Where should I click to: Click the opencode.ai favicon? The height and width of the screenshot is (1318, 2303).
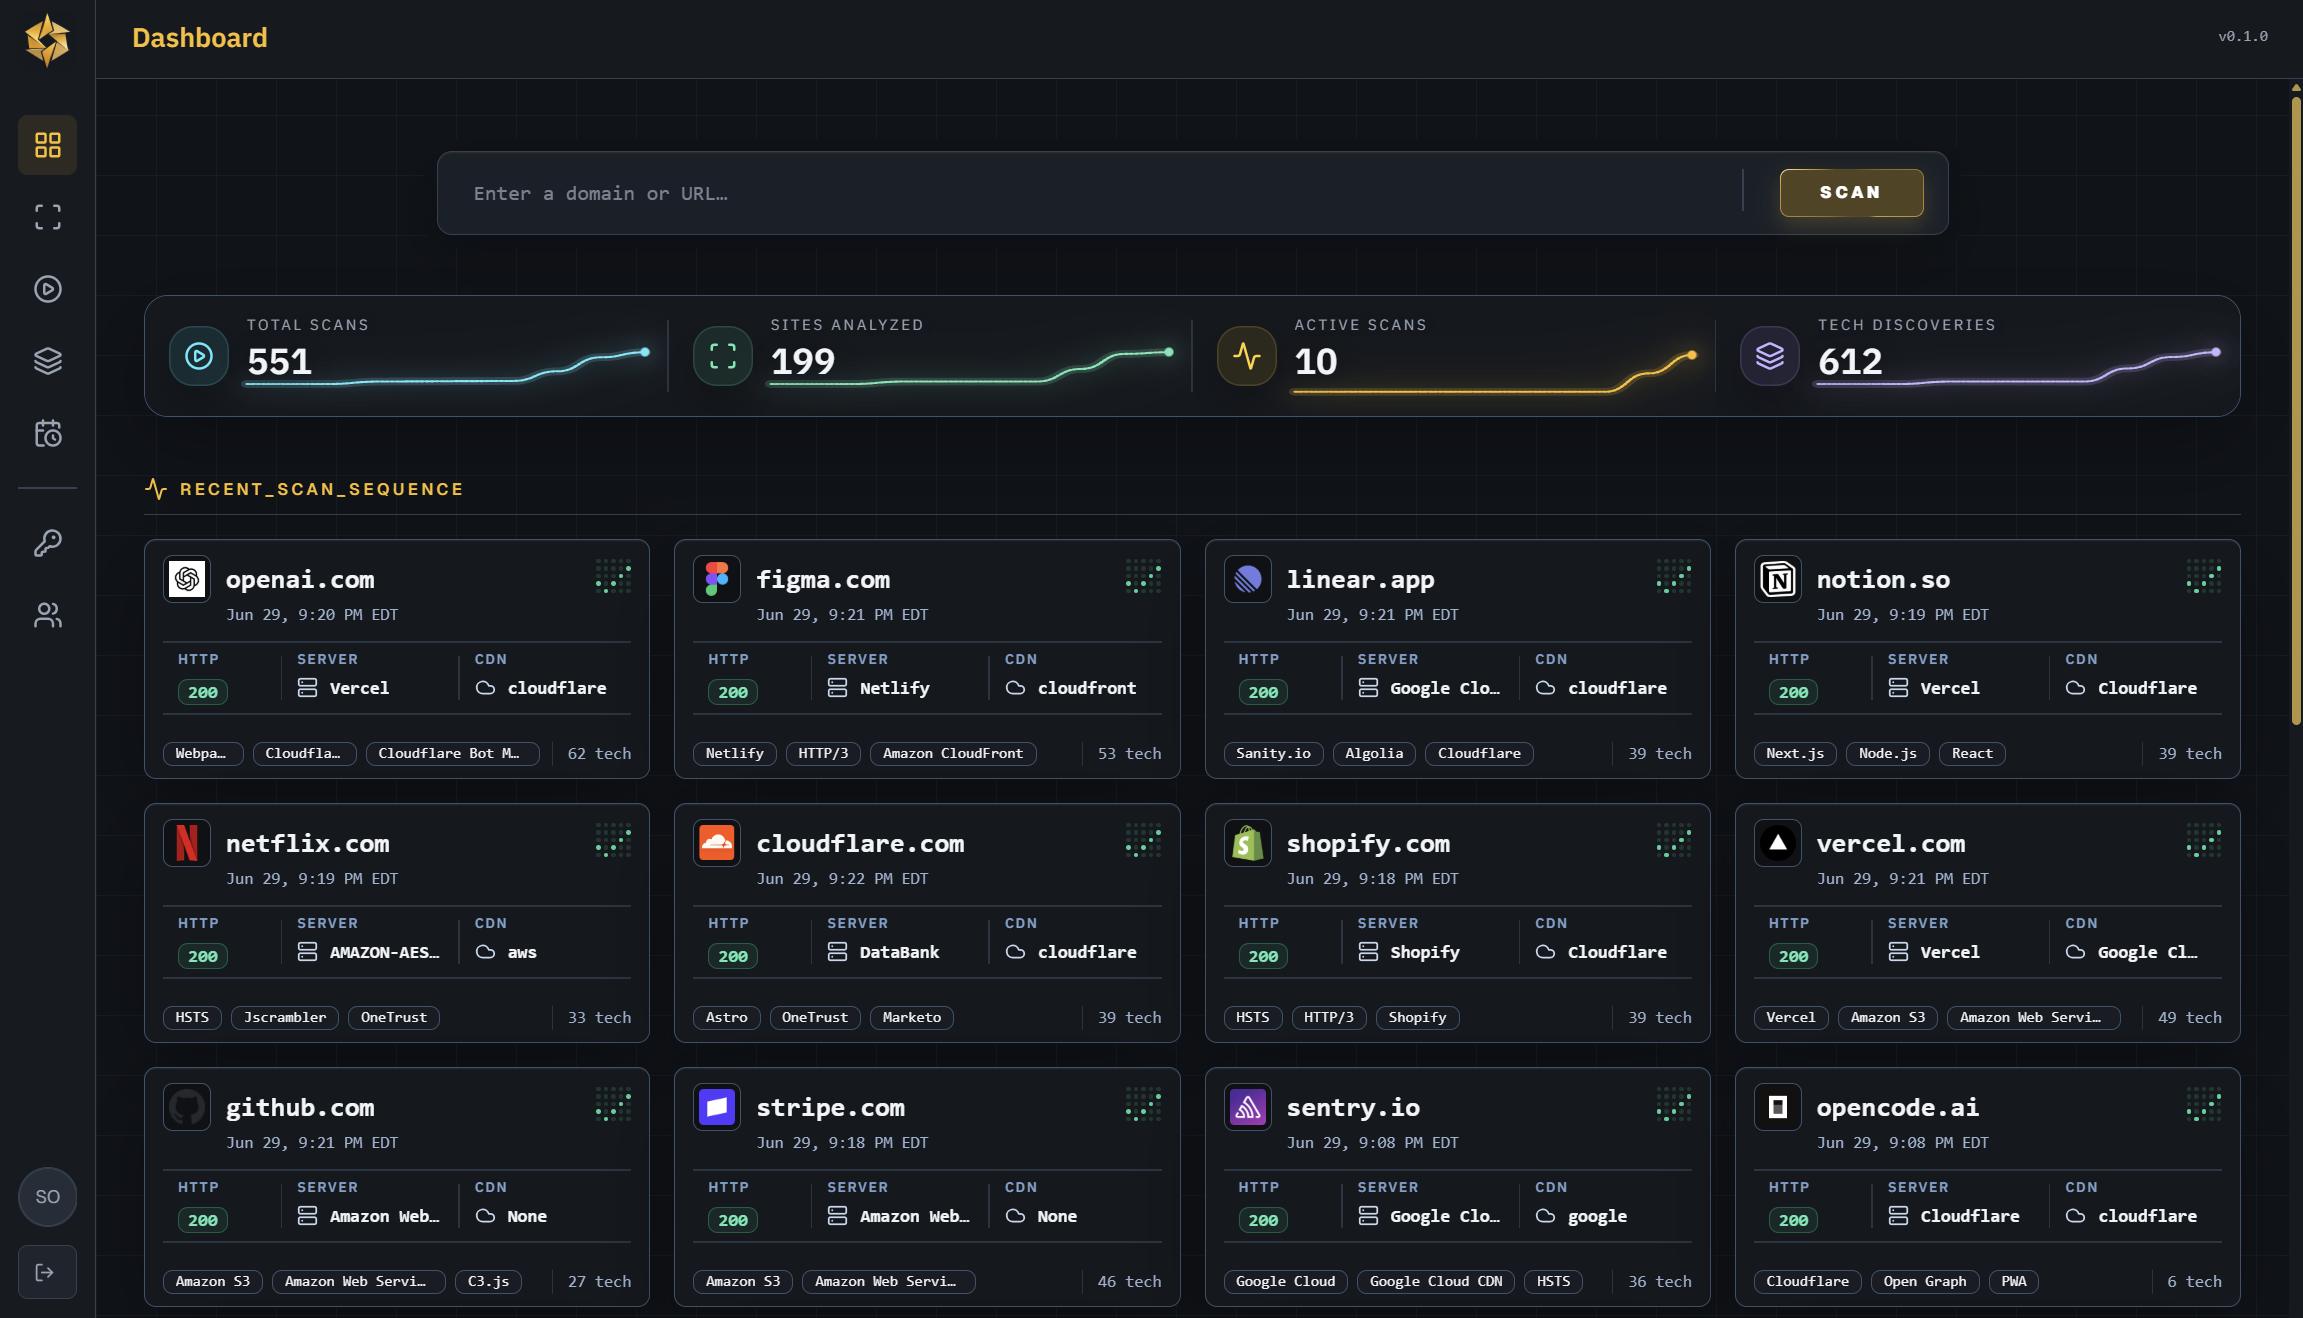tap(1777, 1107)
